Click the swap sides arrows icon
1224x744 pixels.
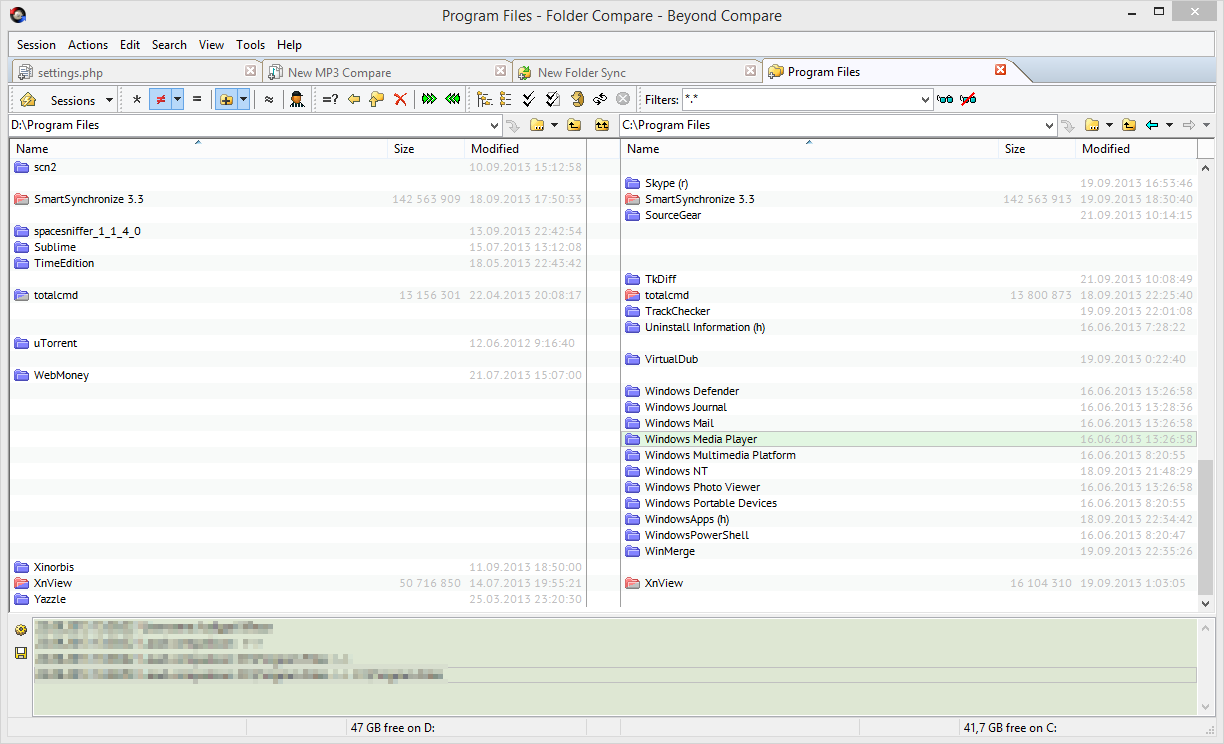pyautogui.click(x=600, y=100)
